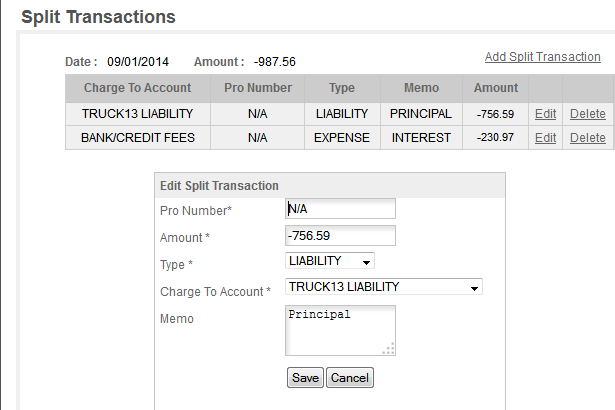
Task: Click the Amount column header
Action: pyautogui.click(x=496, y=88)
